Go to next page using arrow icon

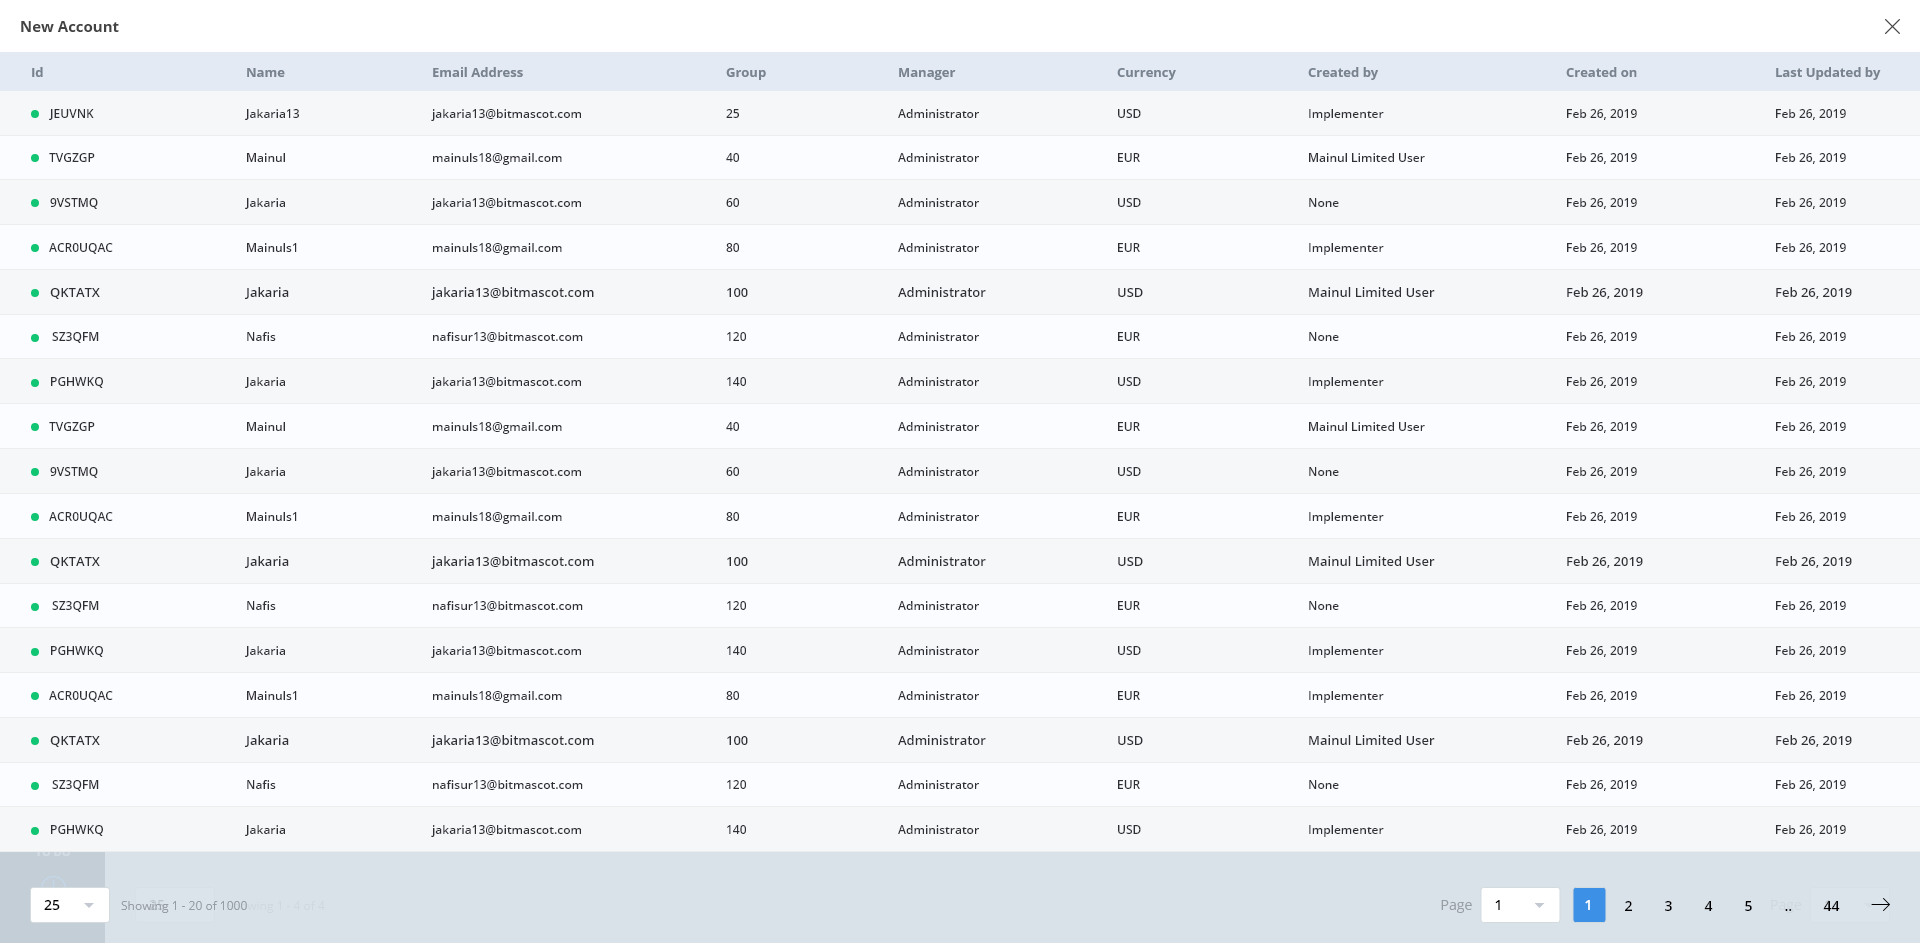pyautogui.click(x=1880, y=905)
